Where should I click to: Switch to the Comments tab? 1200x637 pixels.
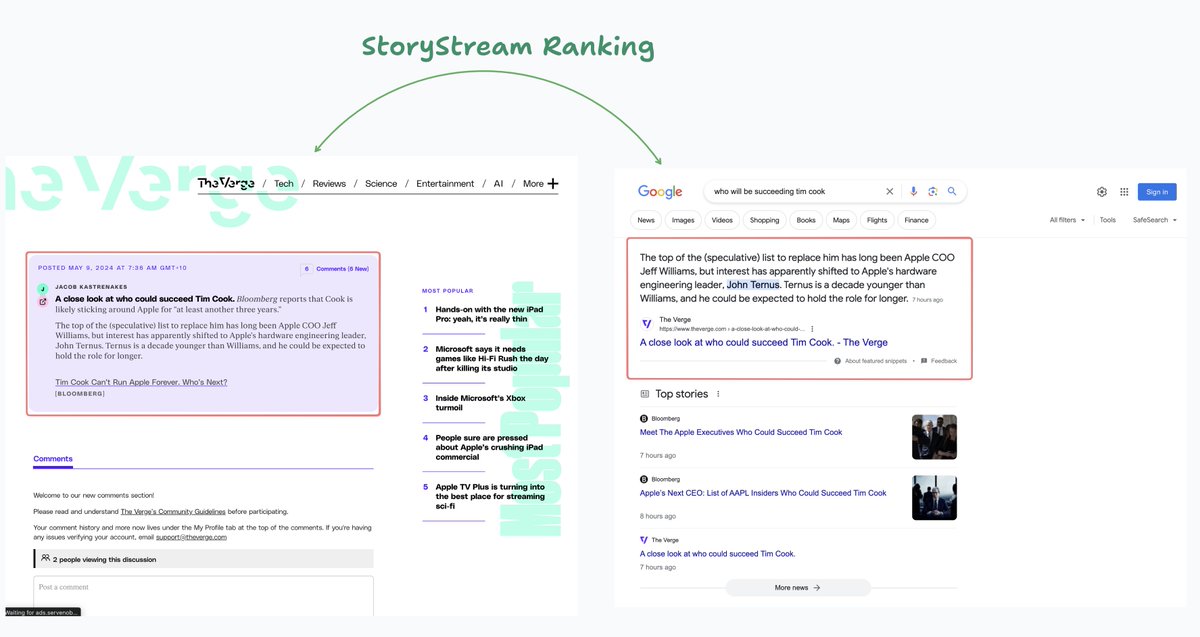coord(53,459)
